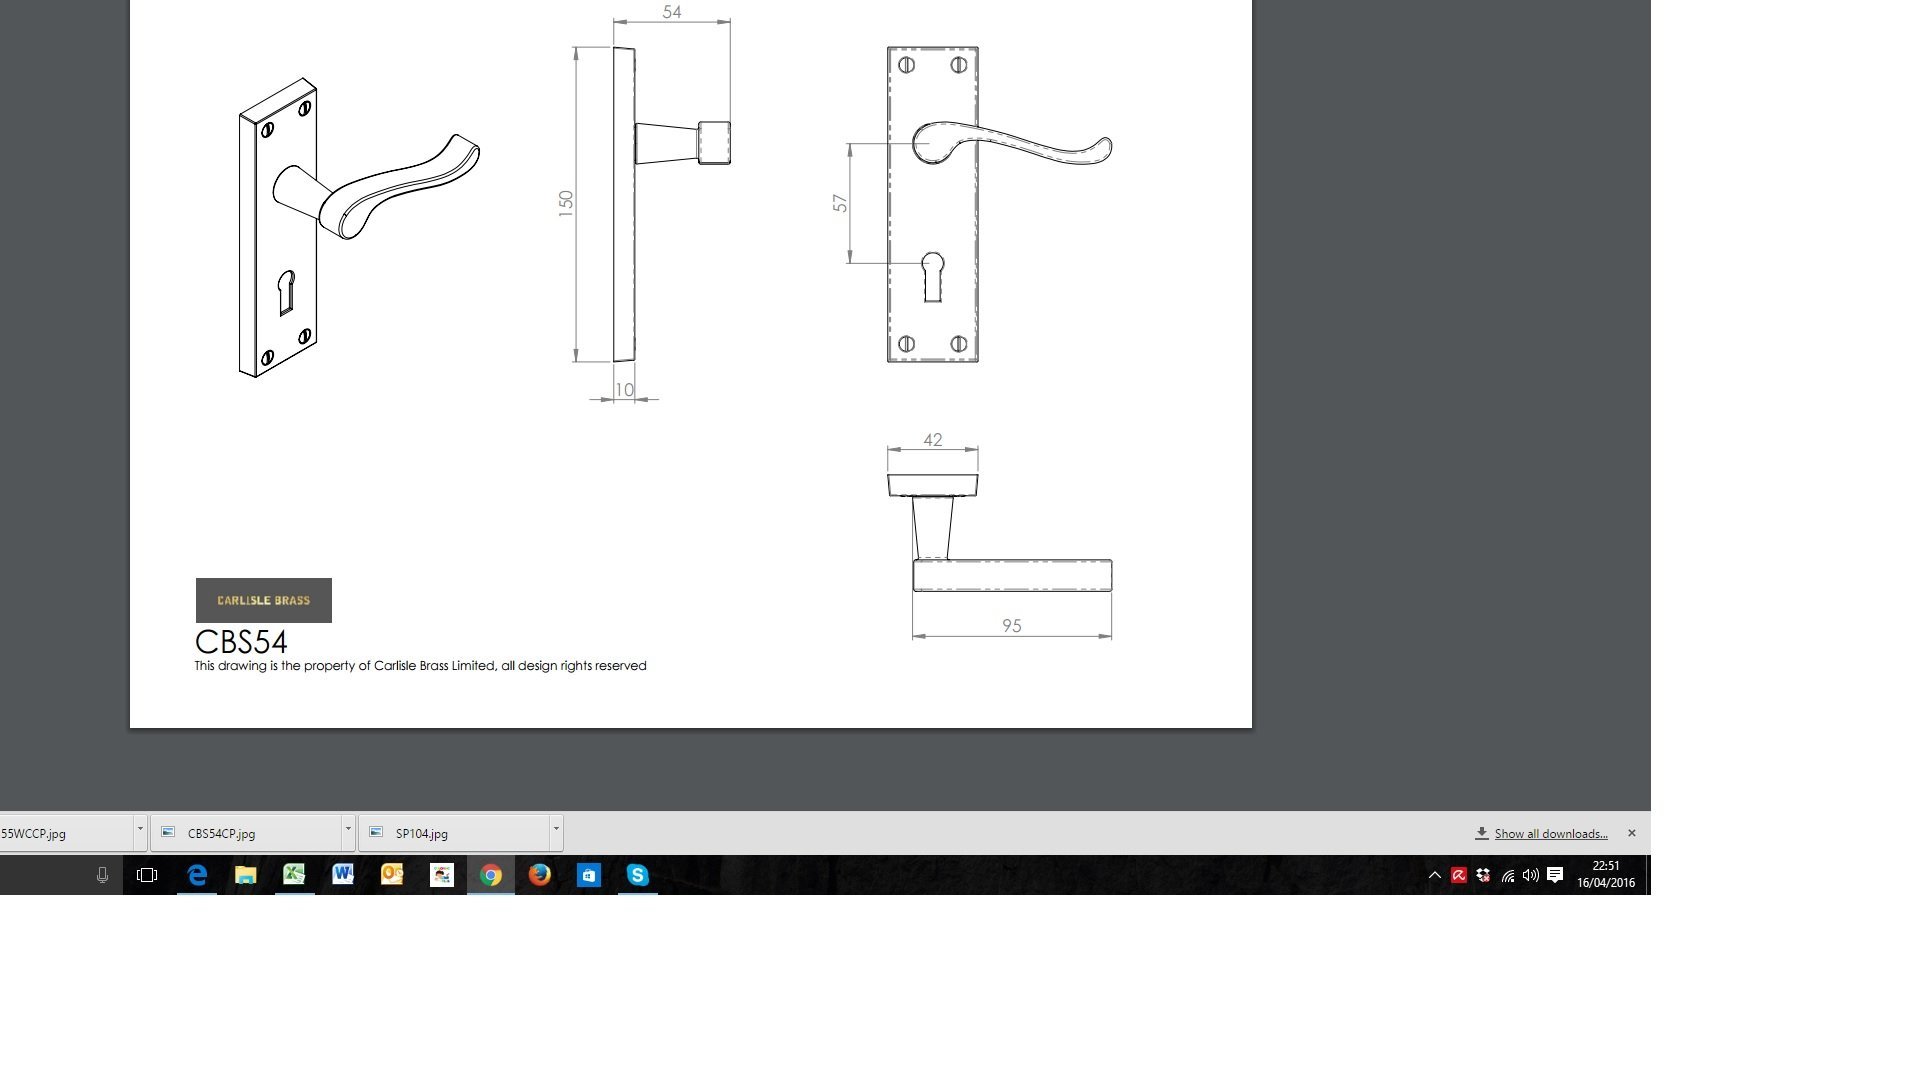Open downloaded file SP104.jpg

pos(421,833)
